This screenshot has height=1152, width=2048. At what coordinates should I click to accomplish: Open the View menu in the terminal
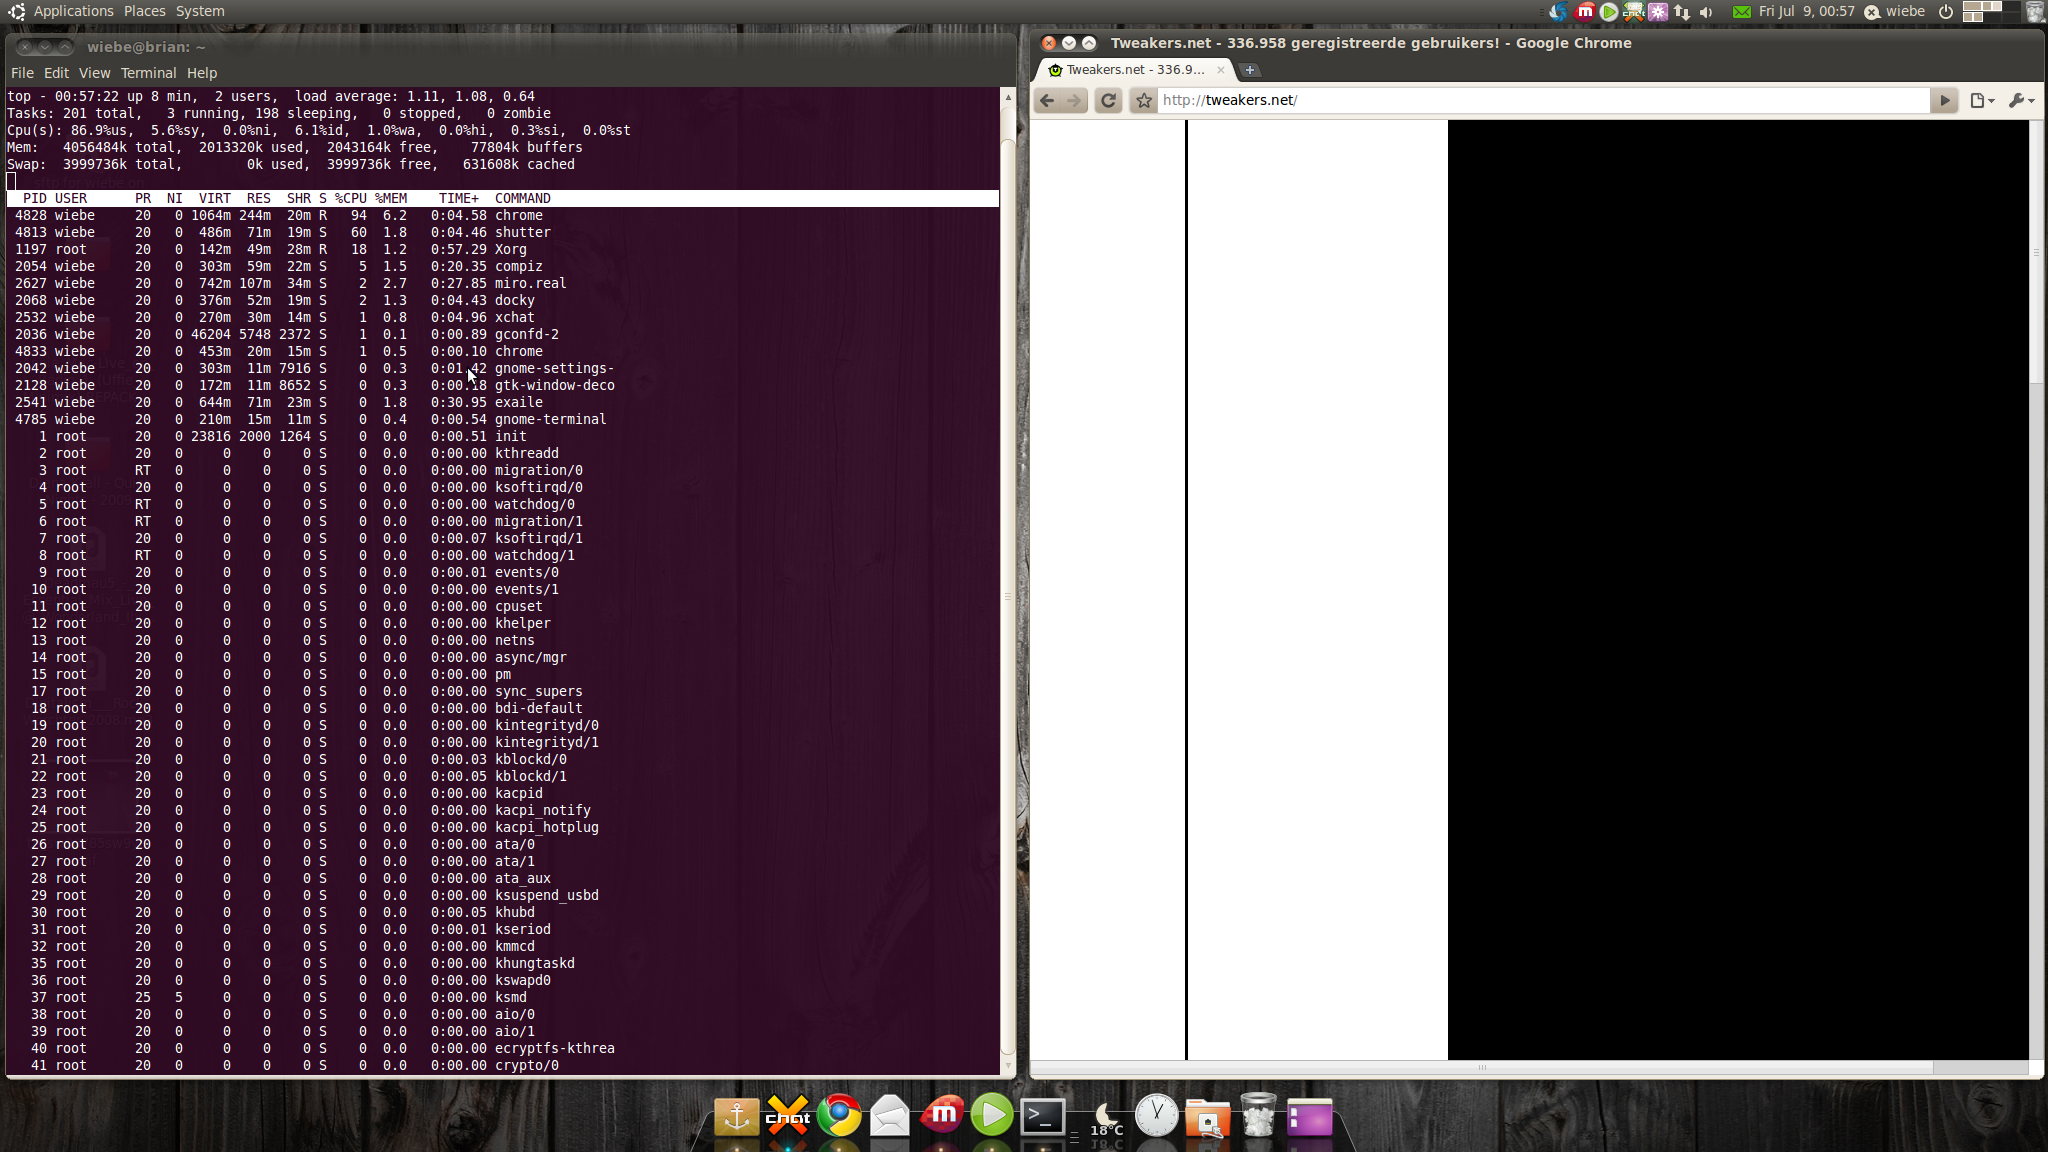point(94,73)
